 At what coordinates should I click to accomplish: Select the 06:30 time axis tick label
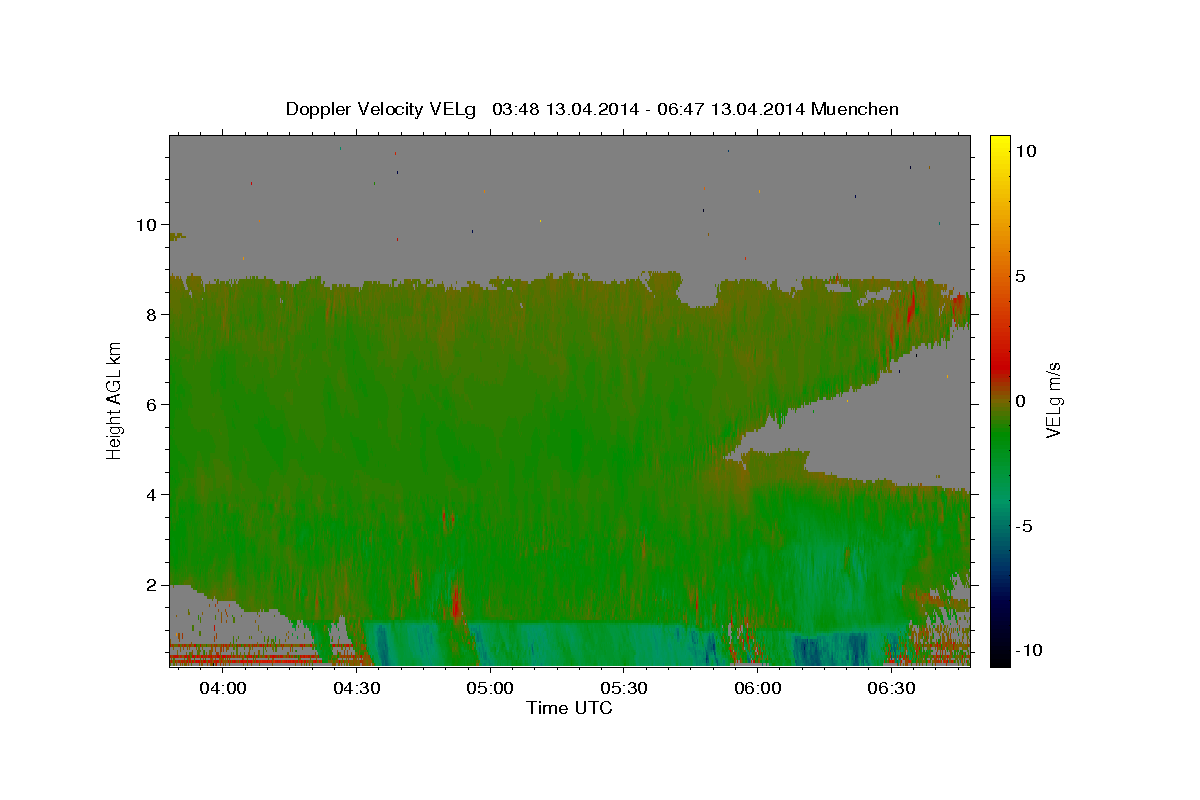891,689
